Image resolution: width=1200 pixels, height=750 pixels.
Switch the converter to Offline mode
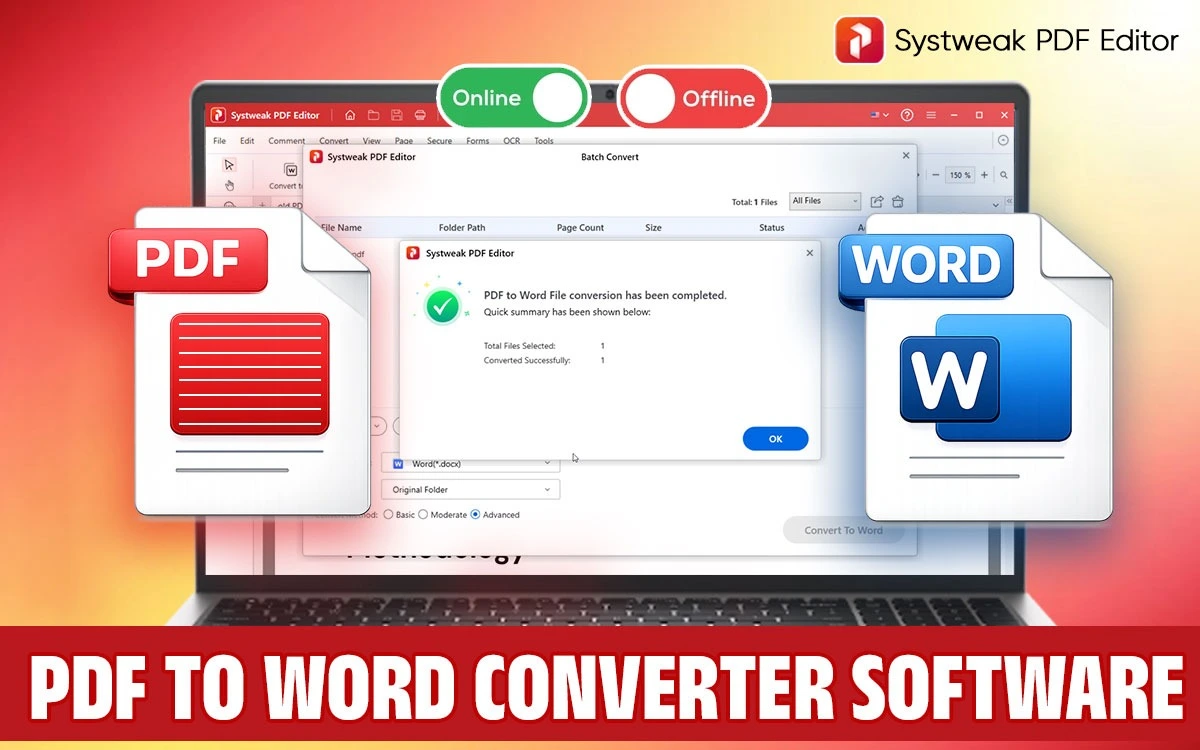point(694,99)
